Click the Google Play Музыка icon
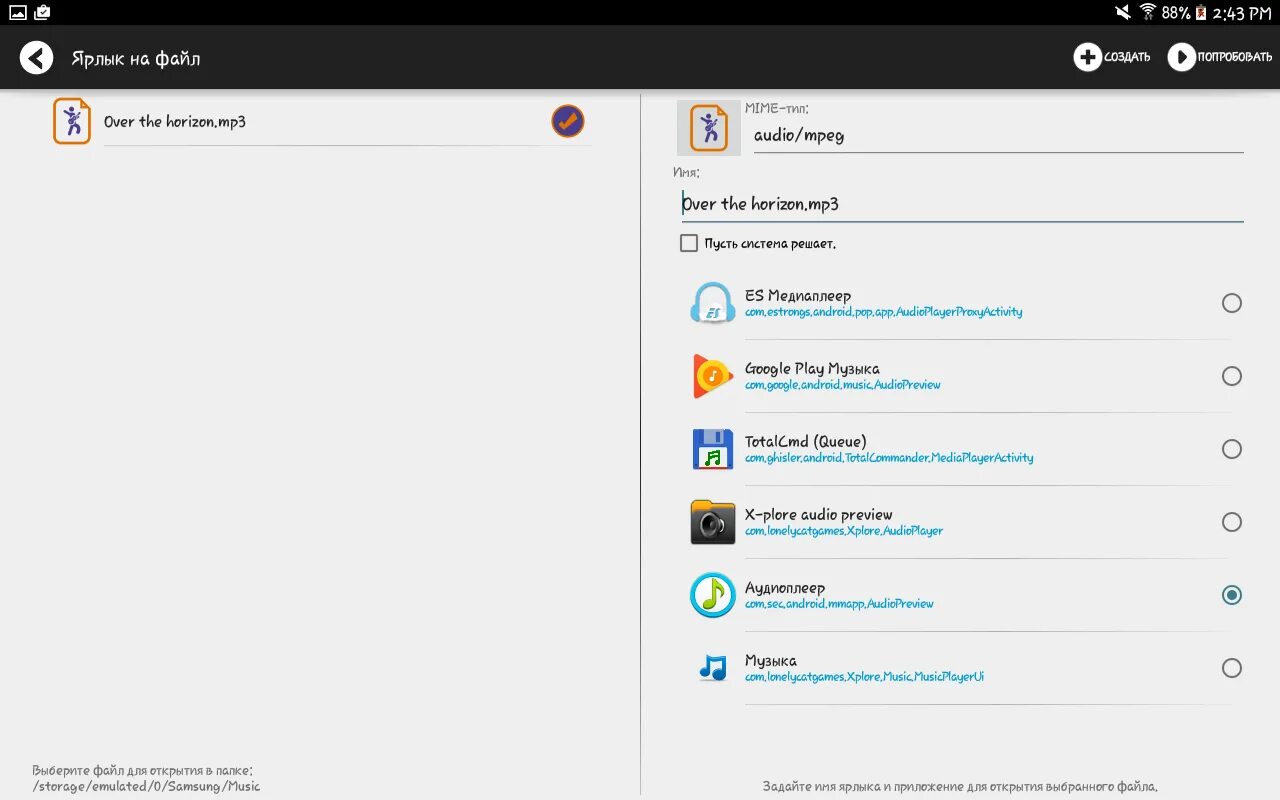The width and height of the screenshot is (1280, 800). (x=713, y=376)
